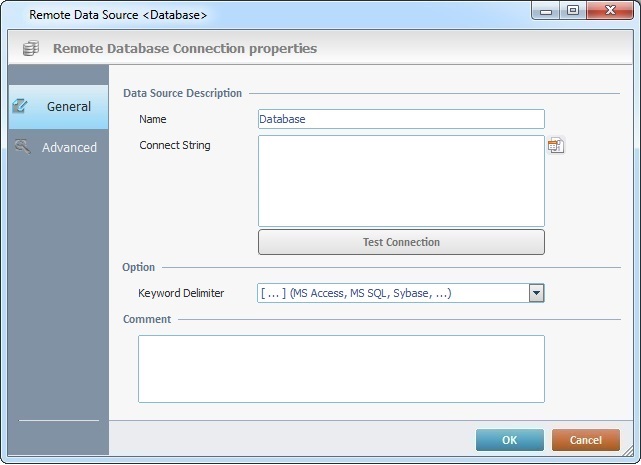
Task: Focus the Connect String text area
Action: [400, 181]
